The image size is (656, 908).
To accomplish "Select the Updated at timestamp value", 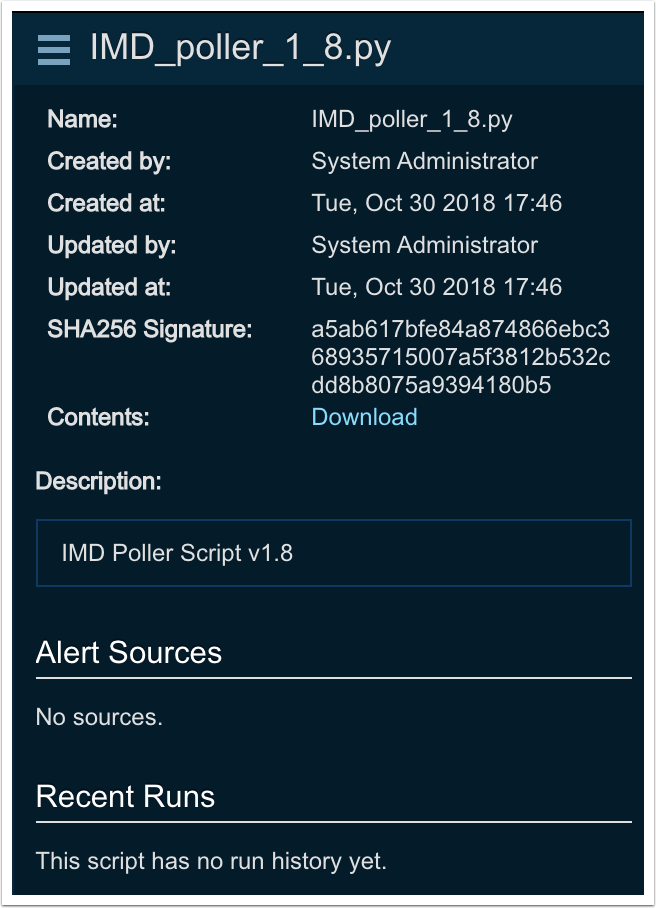I will pos(436,288).
